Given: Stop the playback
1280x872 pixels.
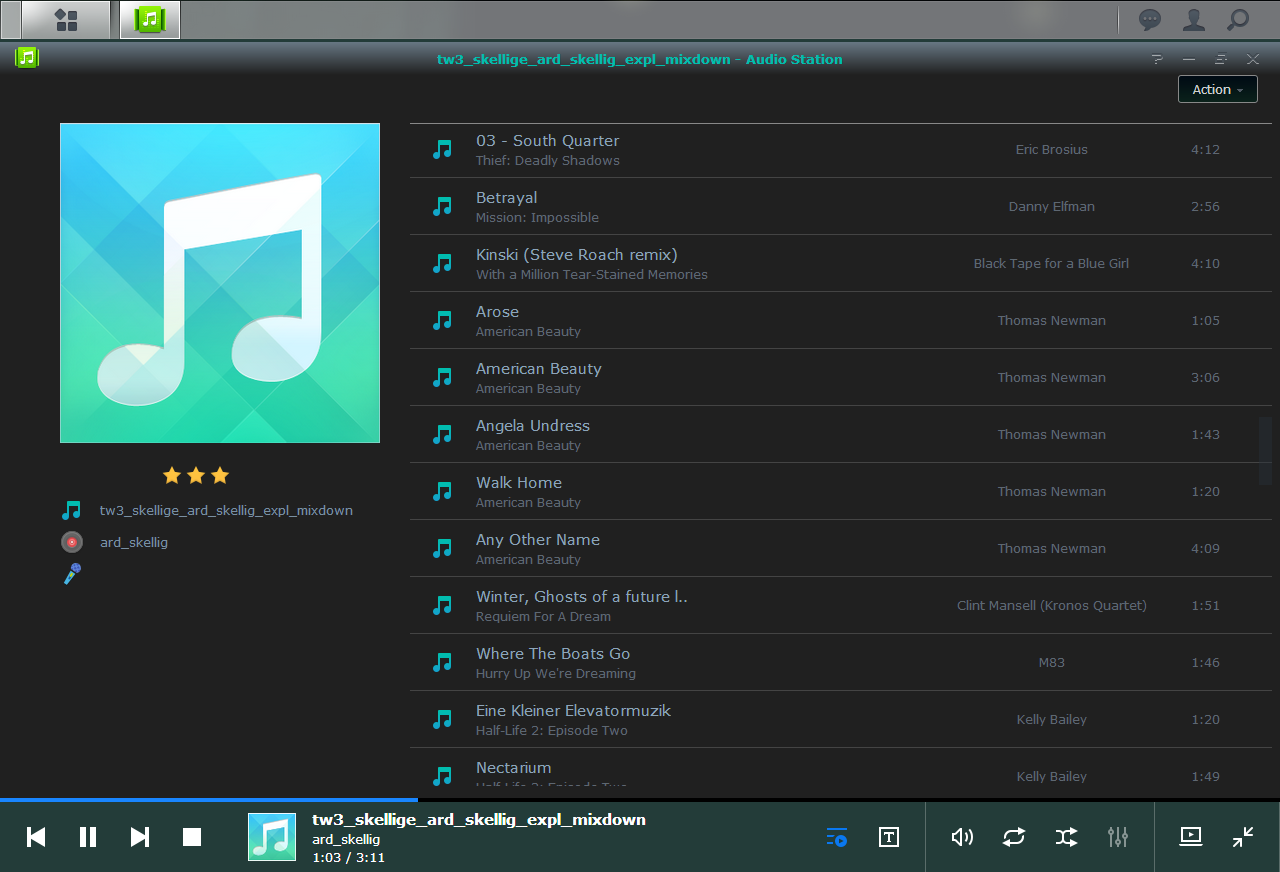Looking at the screenshot, I should click(192, 837).
